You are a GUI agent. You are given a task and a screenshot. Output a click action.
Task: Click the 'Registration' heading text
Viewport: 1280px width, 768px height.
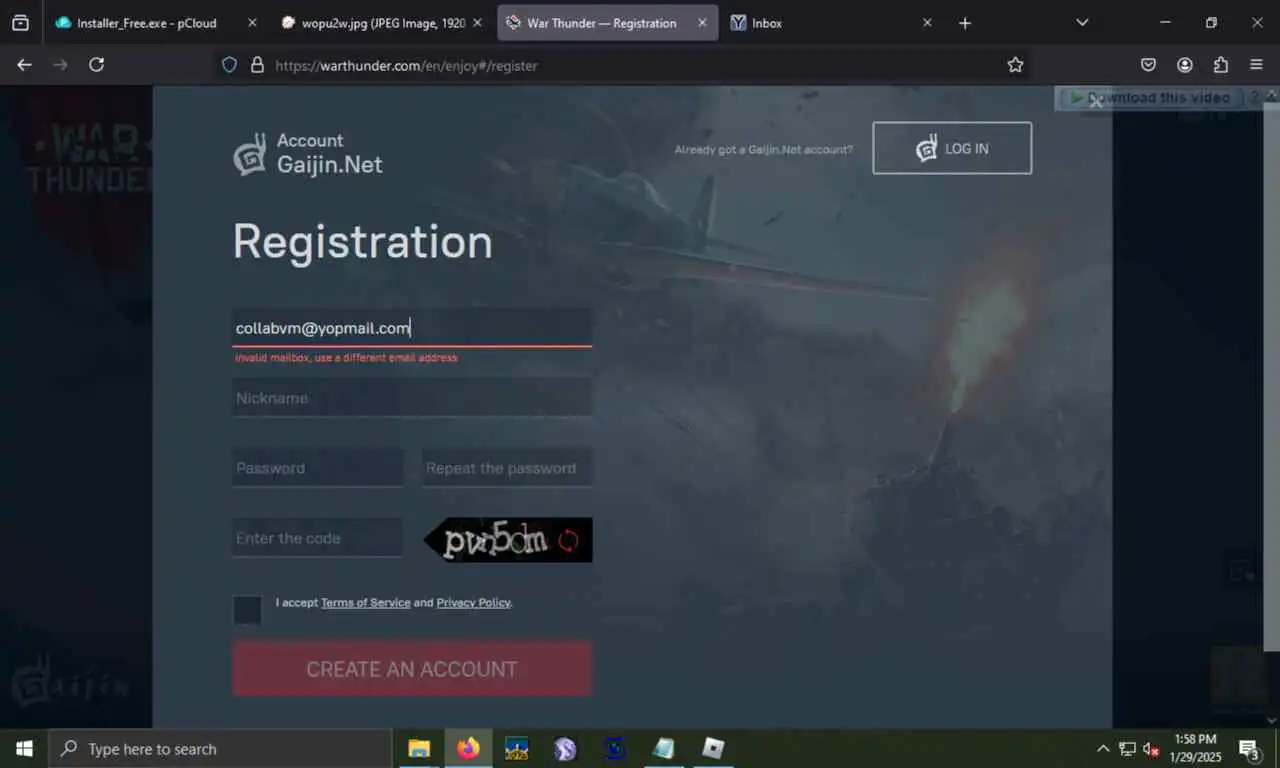pyautogui.click(x=363, y=242)
